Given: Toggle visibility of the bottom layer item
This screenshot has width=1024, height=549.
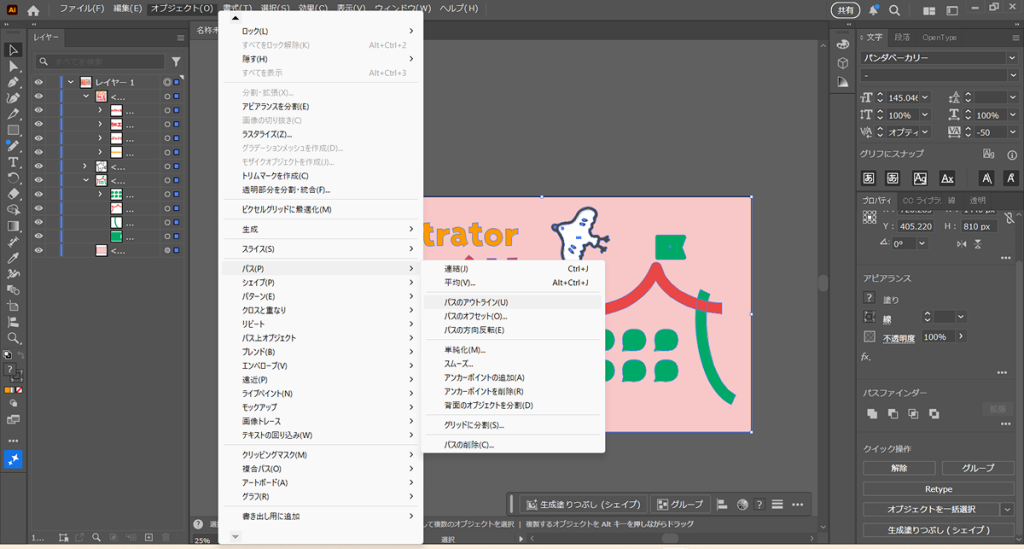Looking at the screenshot, I should [x=39, y=250].
